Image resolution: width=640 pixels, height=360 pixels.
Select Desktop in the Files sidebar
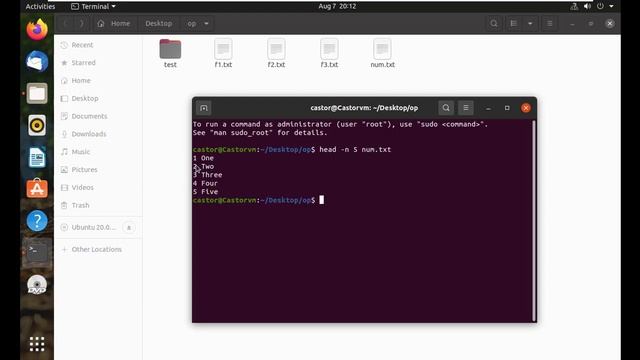[98, 98]
